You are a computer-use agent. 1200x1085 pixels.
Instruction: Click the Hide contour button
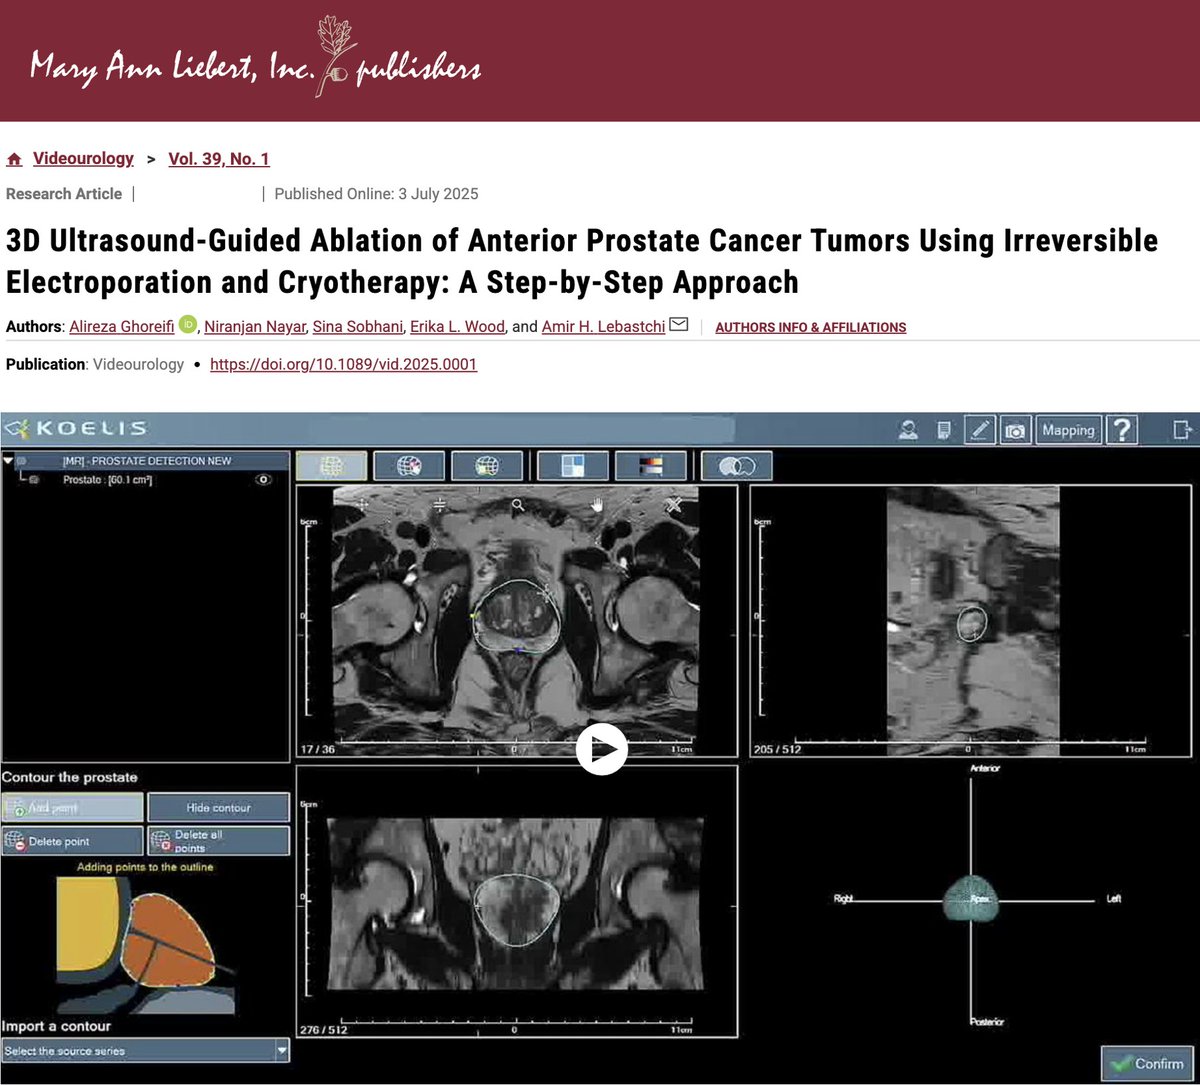[x=219, y=807]
